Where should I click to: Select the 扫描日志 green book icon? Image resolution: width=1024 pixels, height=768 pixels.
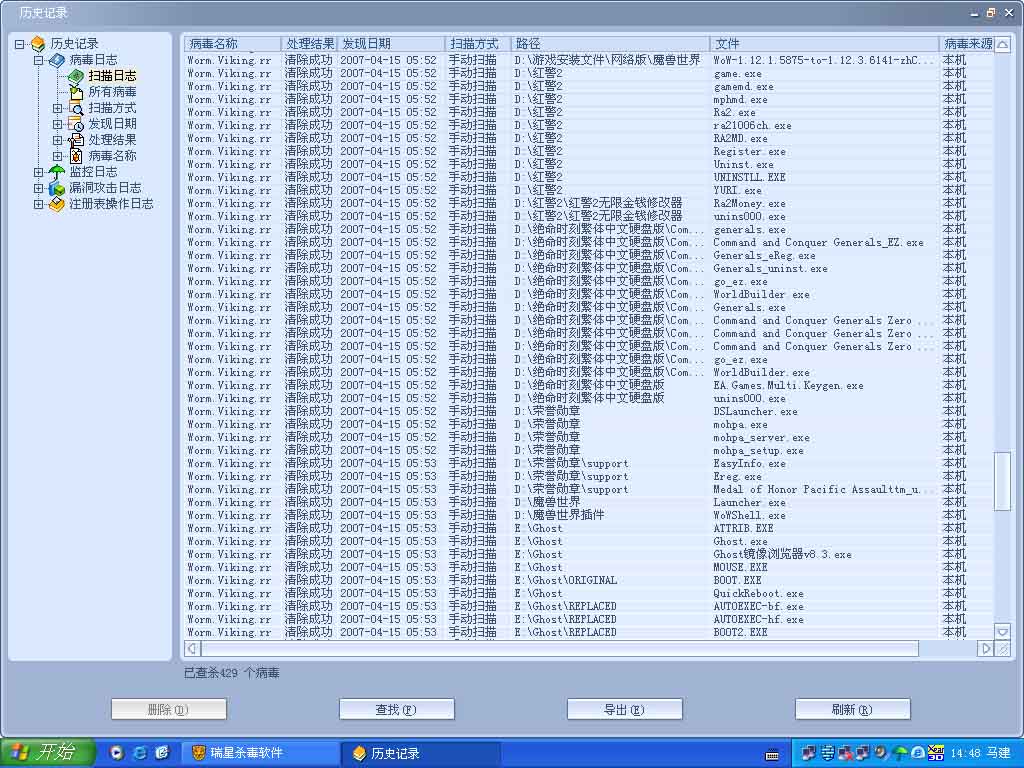[x=76, y=76]
